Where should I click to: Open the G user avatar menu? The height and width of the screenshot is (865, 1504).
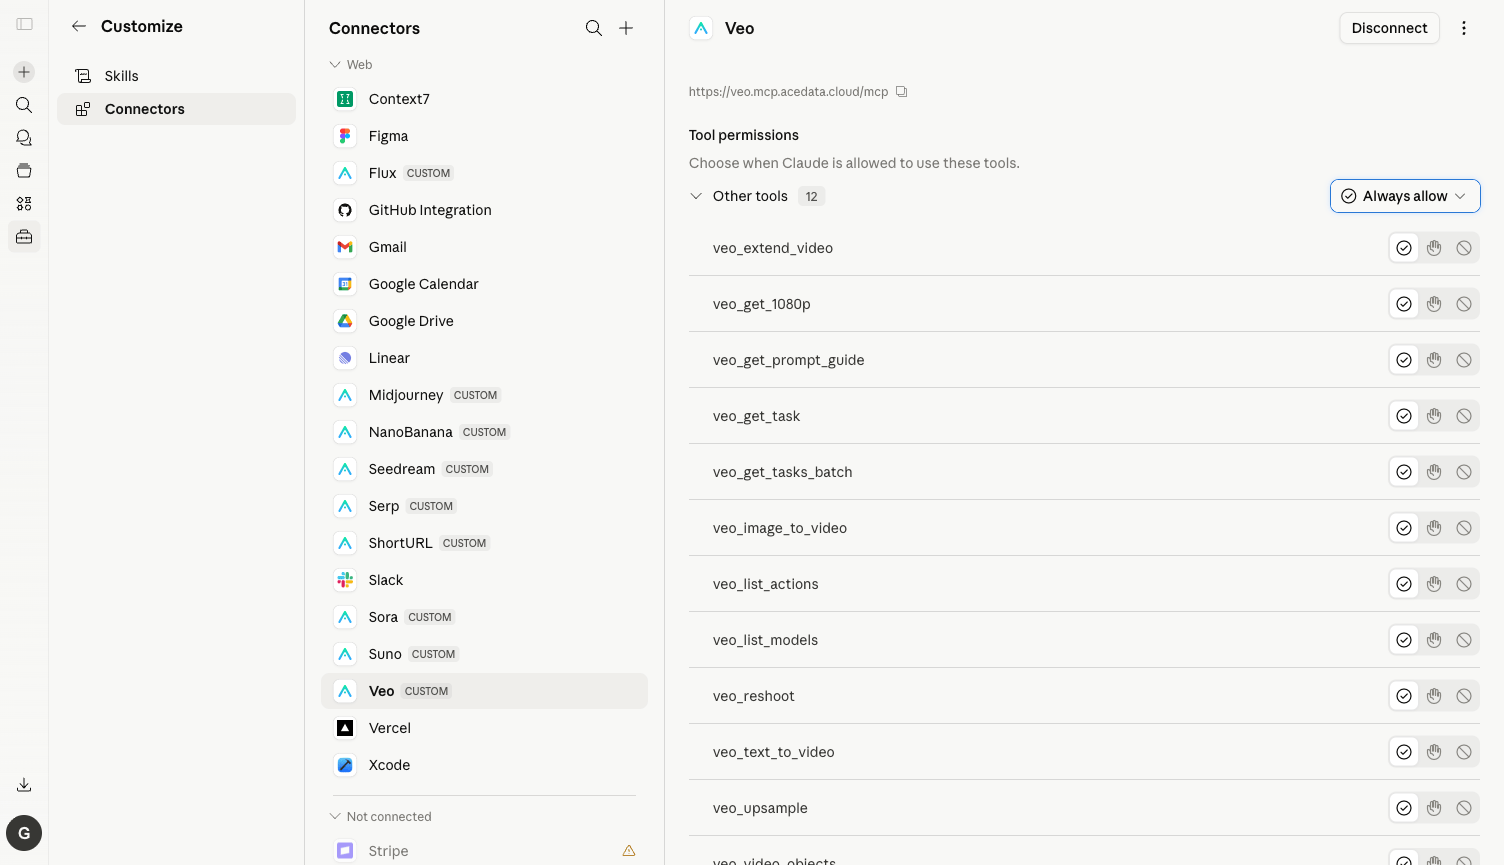pos(24,833)
